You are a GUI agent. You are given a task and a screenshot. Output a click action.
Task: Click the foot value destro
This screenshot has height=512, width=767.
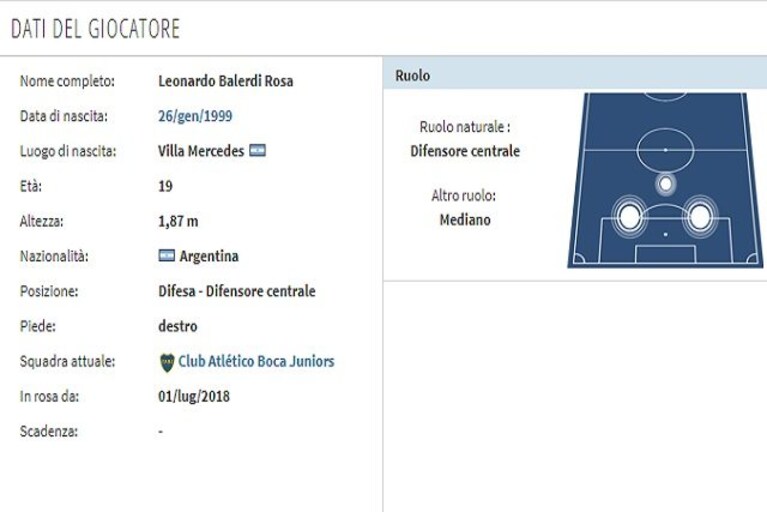tap(178, 326)
